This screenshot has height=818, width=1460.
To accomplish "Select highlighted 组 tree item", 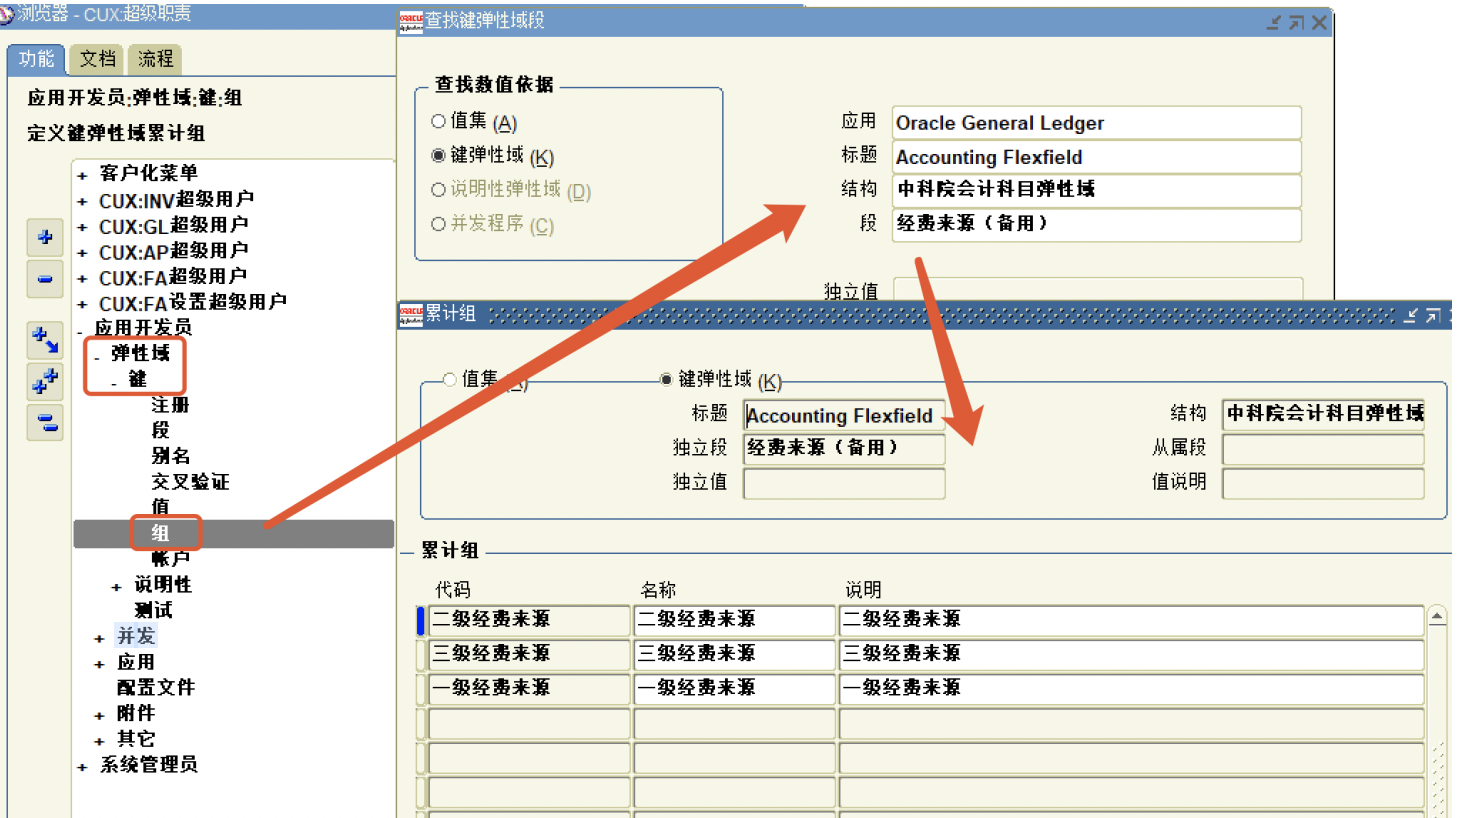I will [160, 533].
